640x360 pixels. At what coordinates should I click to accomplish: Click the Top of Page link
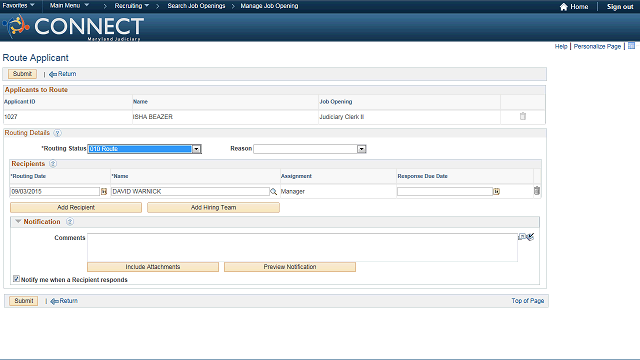[528, 301]
